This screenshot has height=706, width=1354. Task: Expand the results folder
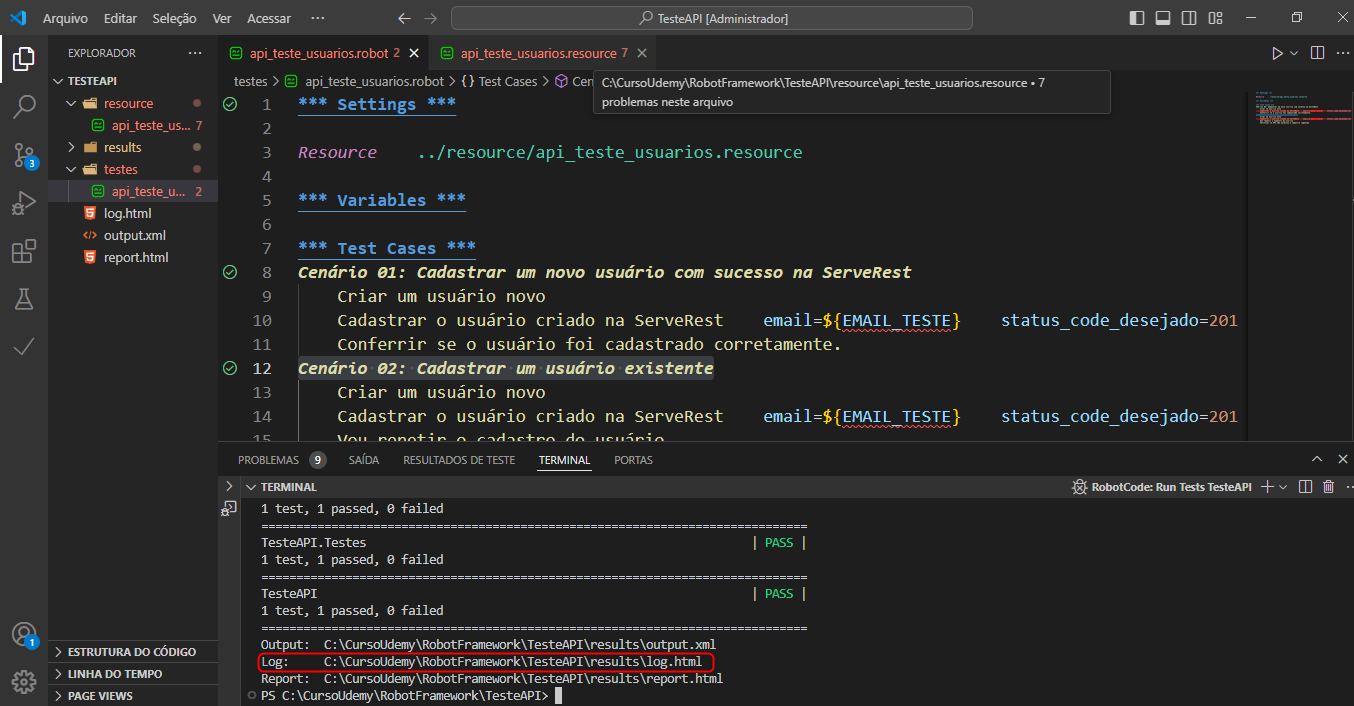click(x=133, y=147)
